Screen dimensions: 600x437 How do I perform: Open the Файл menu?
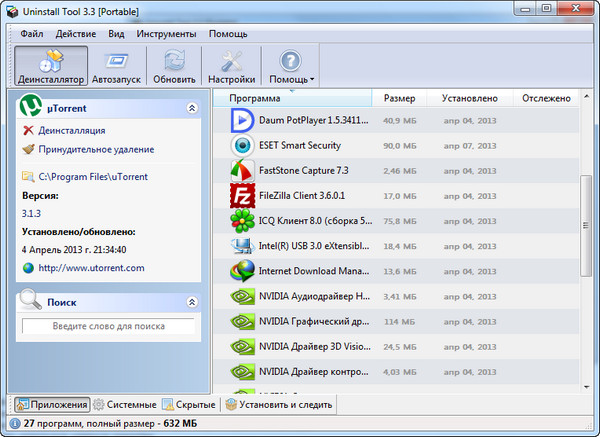tap(31, 34)
